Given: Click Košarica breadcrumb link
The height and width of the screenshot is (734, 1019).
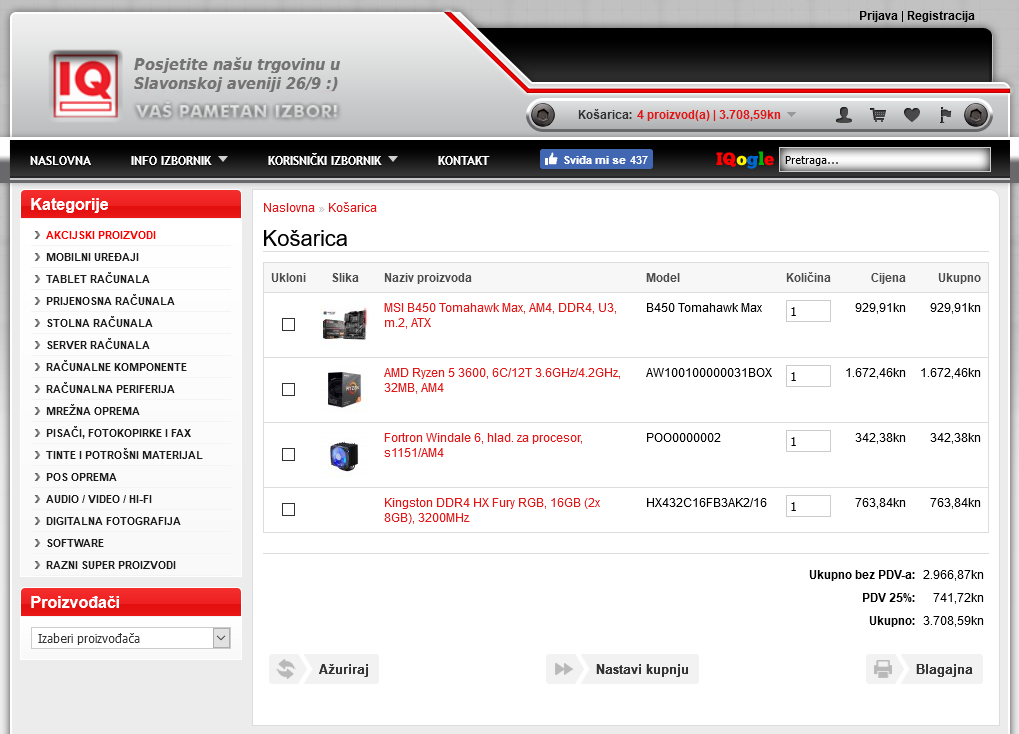Looking at the screenshot, I should (352, 208).
